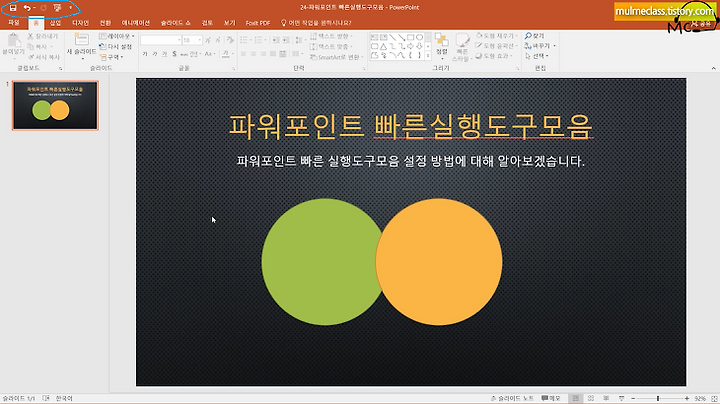Switch to the 슬라이드 쇼 tab

pos(175,22)
